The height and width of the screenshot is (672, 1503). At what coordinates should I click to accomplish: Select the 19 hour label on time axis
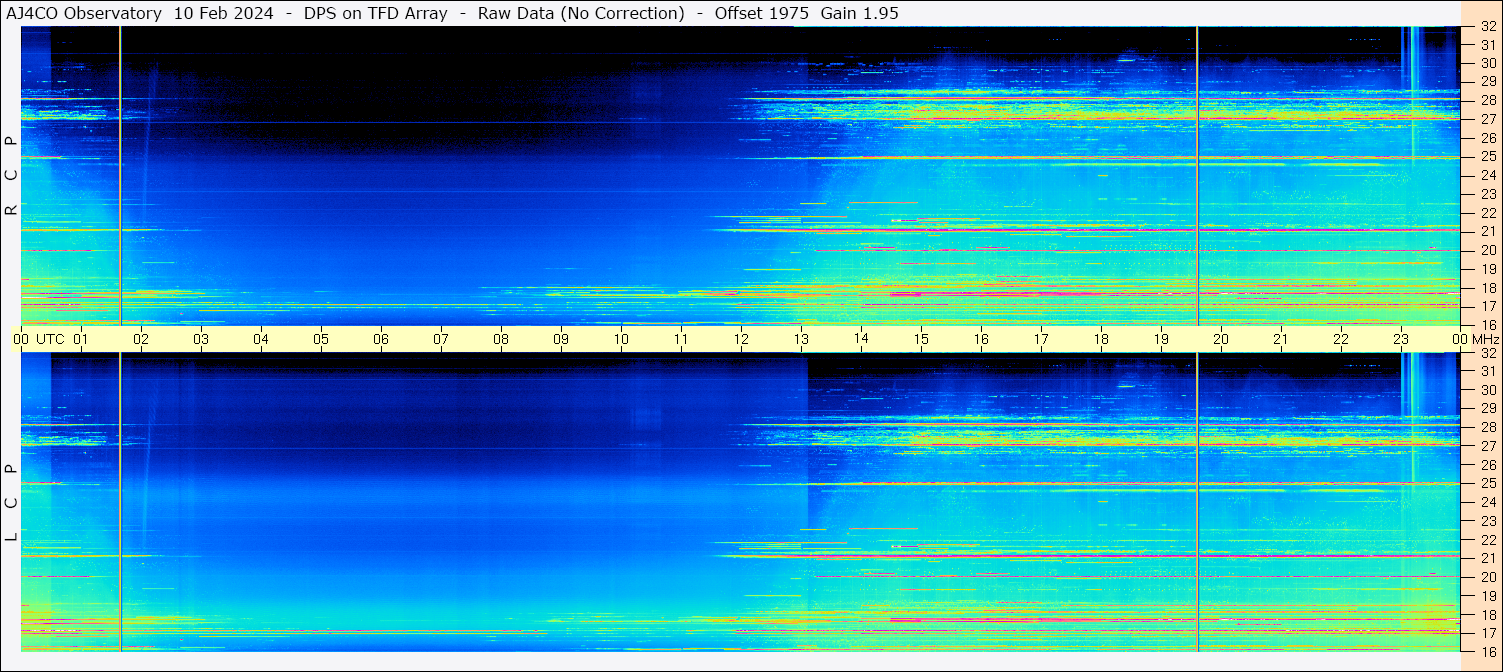click(x=1161, y=339)
